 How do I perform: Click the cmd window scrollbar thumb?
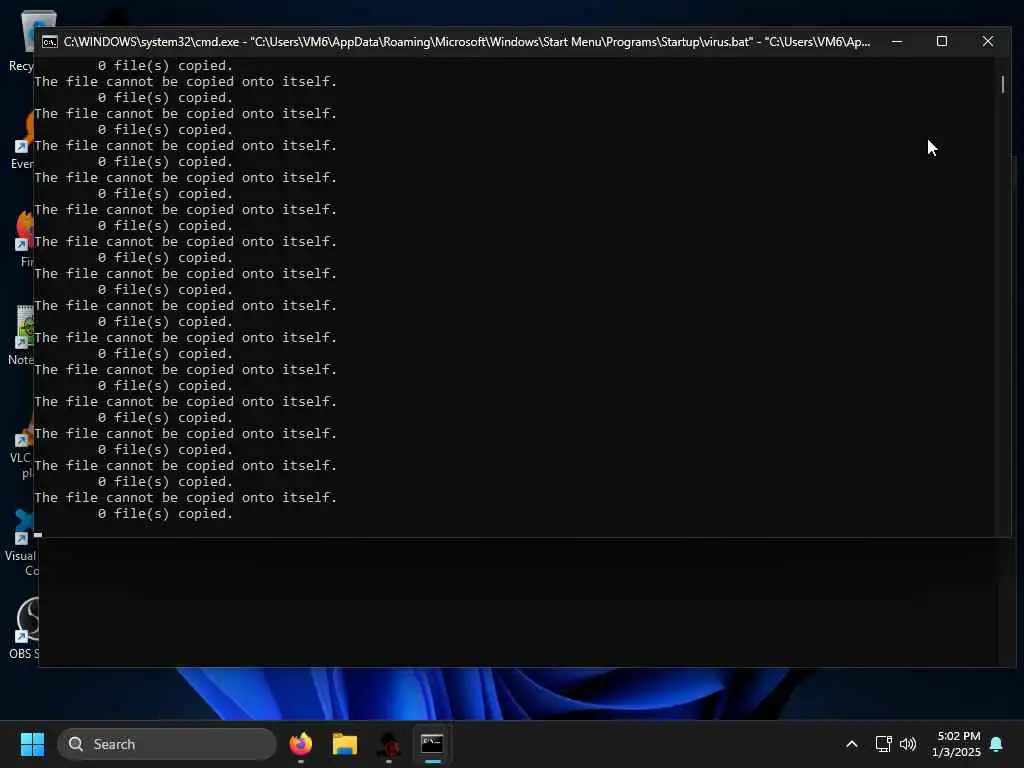point(1002,84)
